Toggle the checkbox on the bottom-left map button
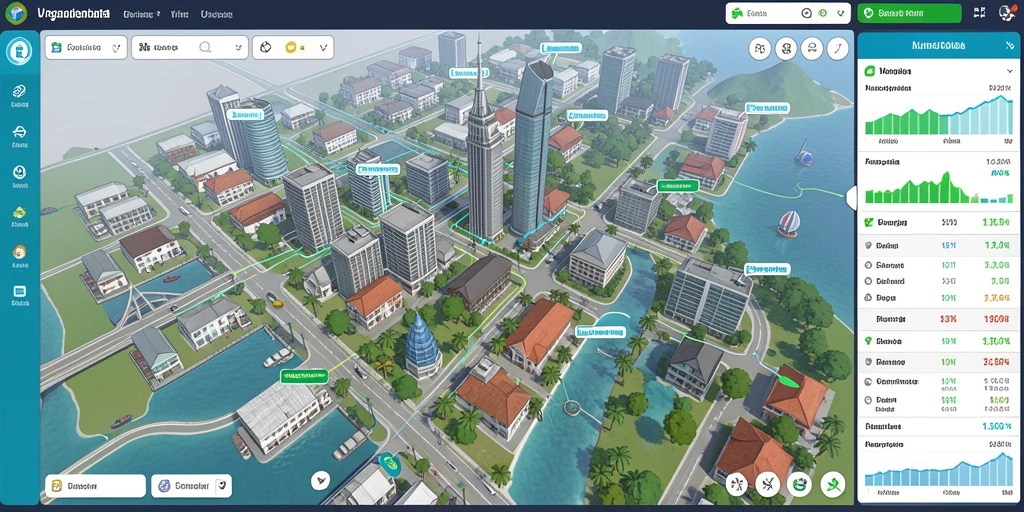Screen dimensions: 1024x512 tap(223, 486)
